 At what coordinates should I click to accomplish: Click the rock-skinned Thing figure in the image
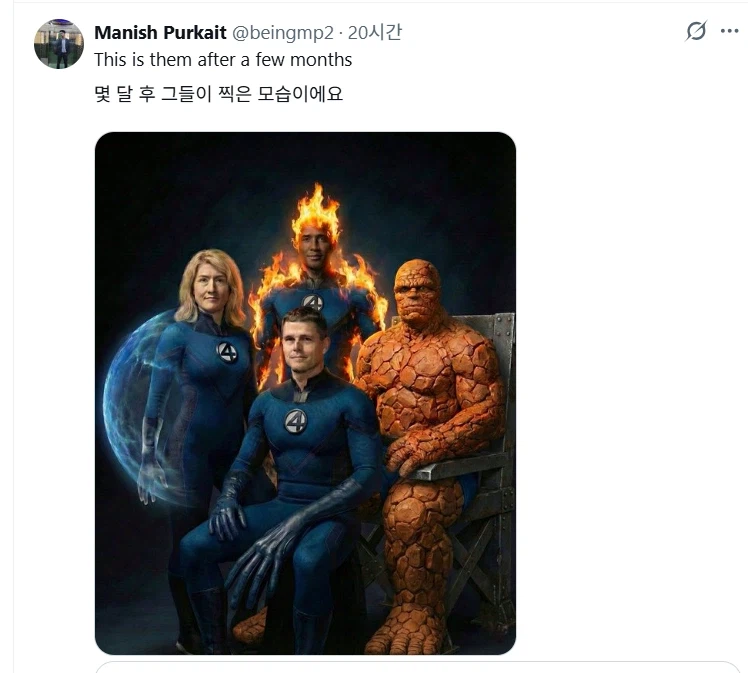click(430, 390)
